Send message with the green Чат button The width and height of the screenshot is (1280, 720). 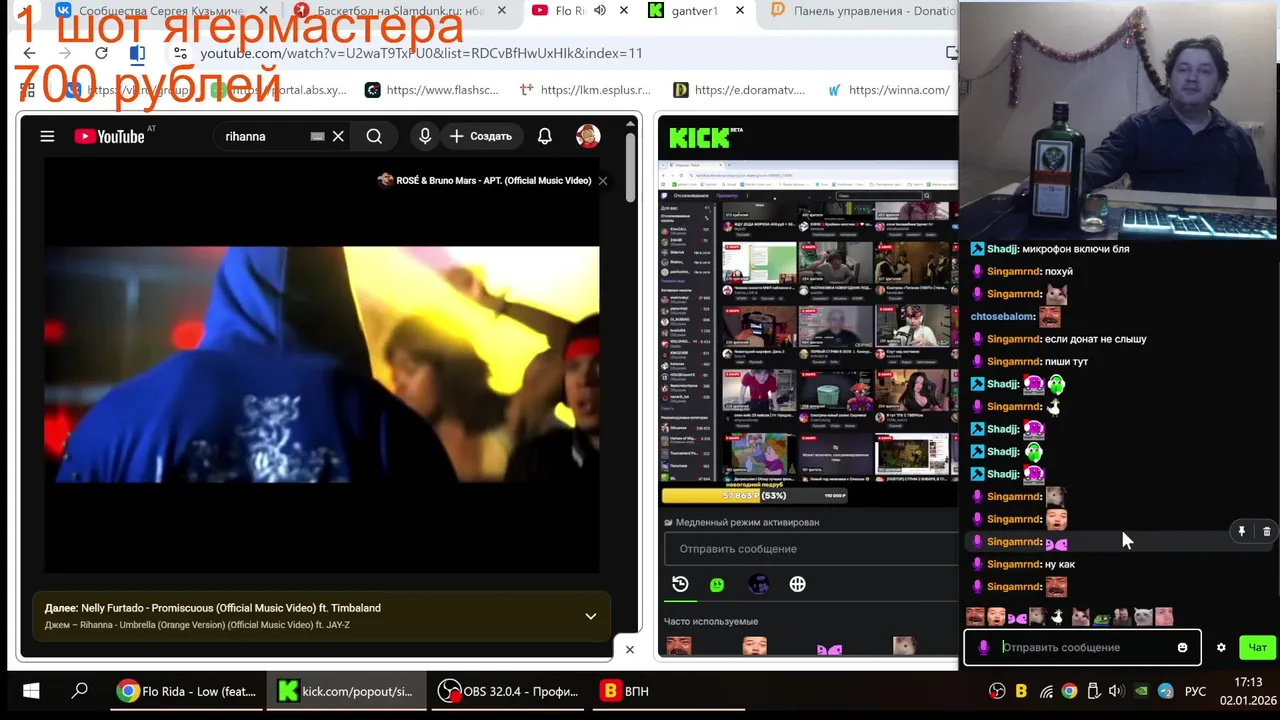point(1257,648)
